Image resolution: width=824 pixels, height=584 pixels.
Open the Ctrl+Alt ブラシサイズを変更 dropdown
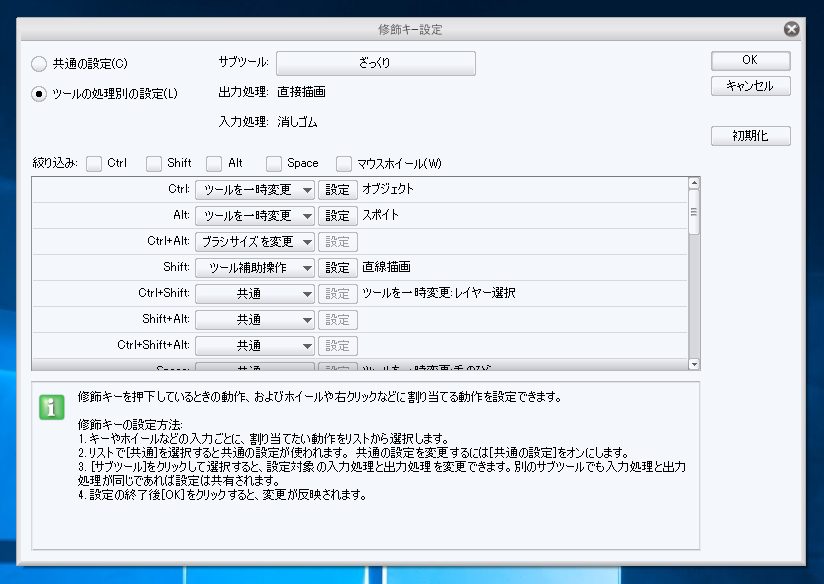coord(255,242)
